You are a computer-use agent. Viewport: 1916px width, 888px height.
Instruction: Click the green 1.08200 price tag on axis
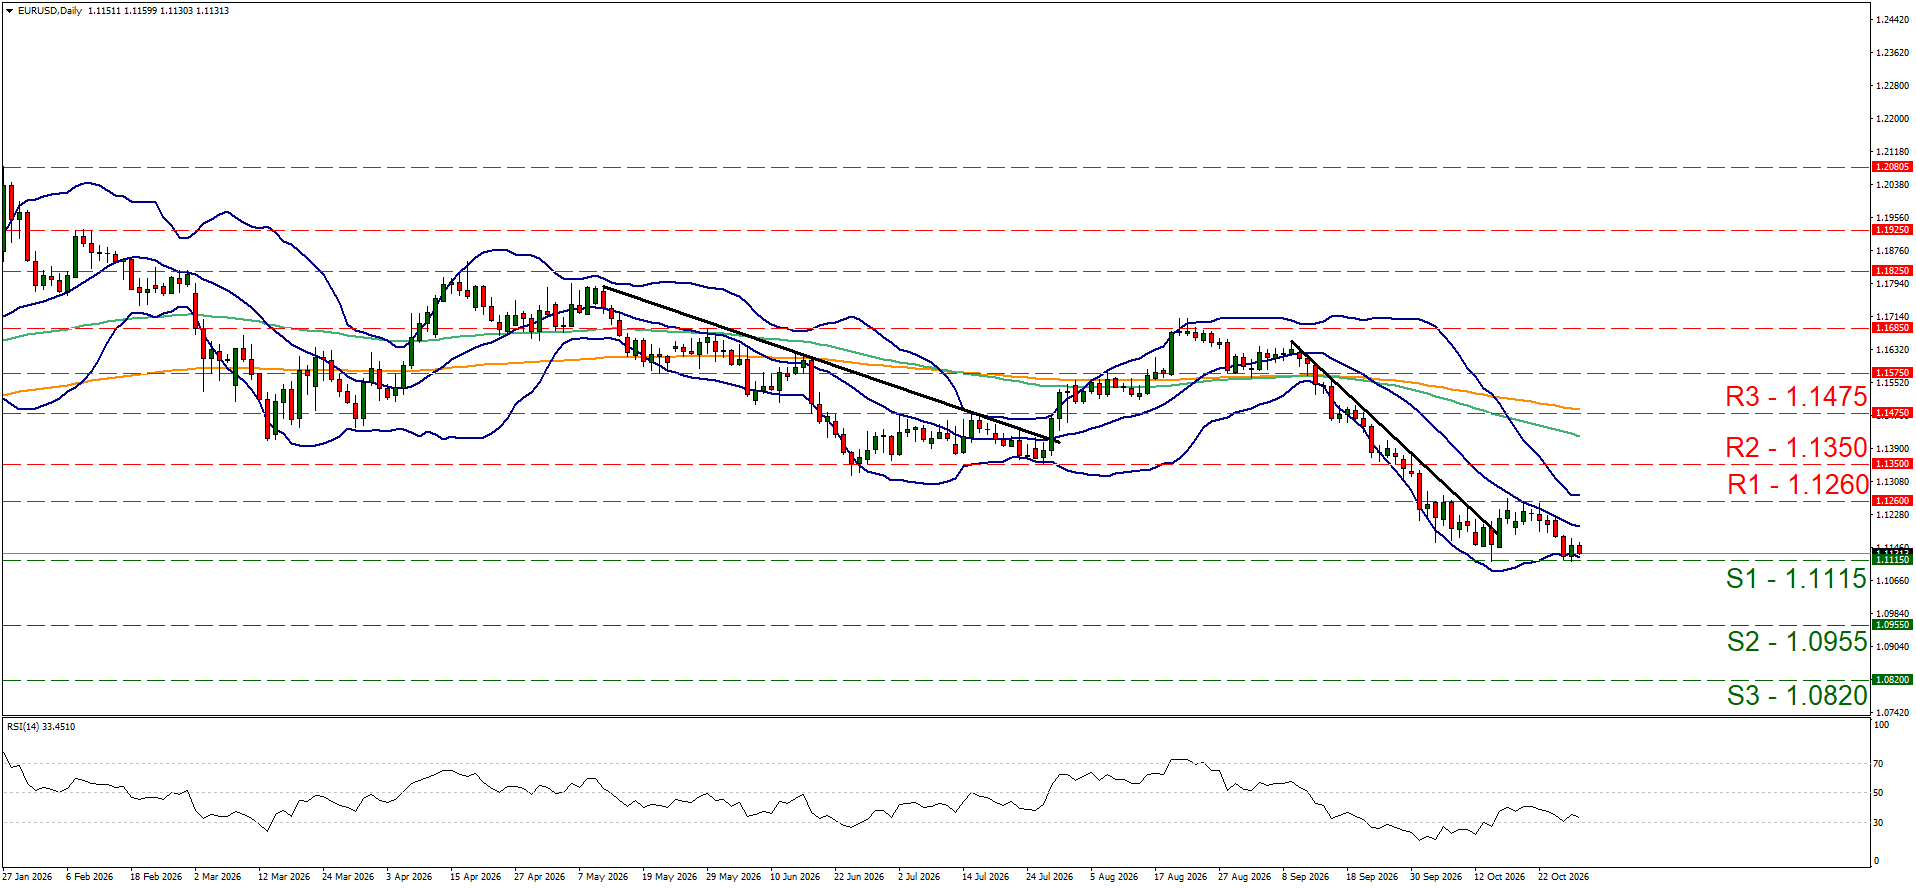coord(1892,680)
